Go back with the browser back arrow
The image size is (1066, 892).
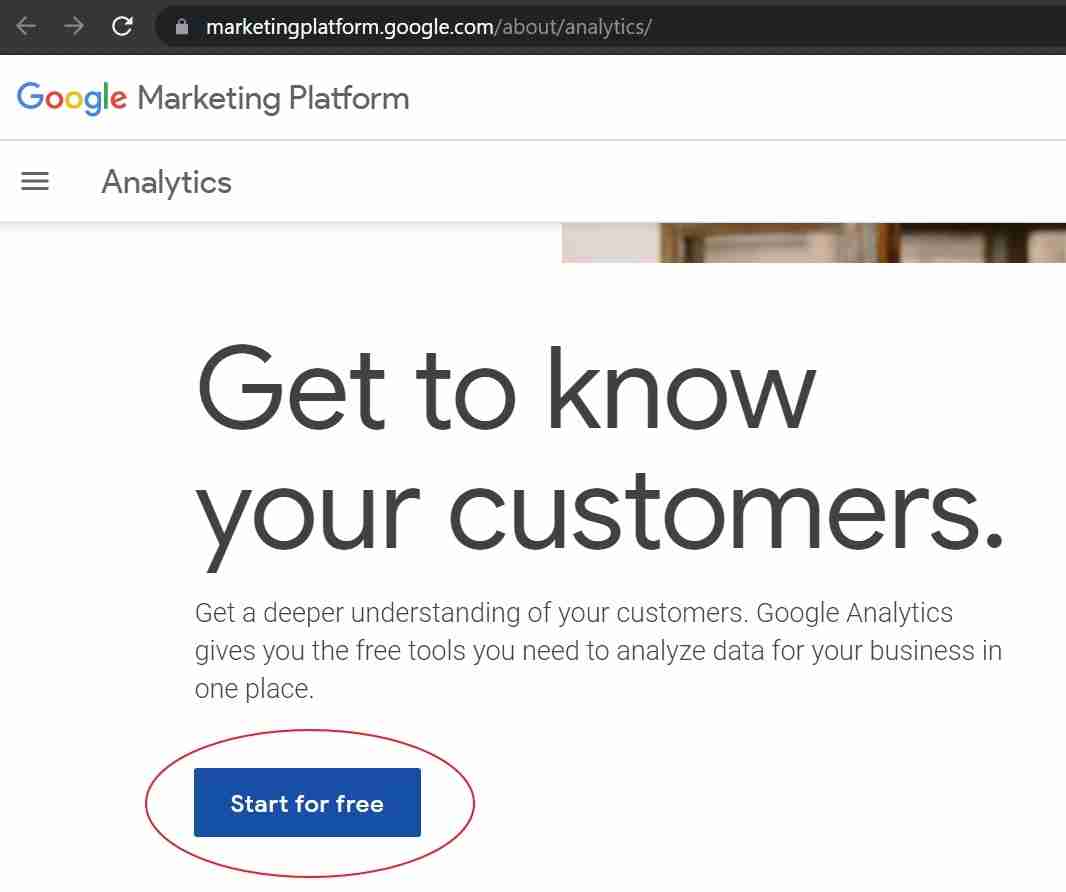tap(26, 27)
